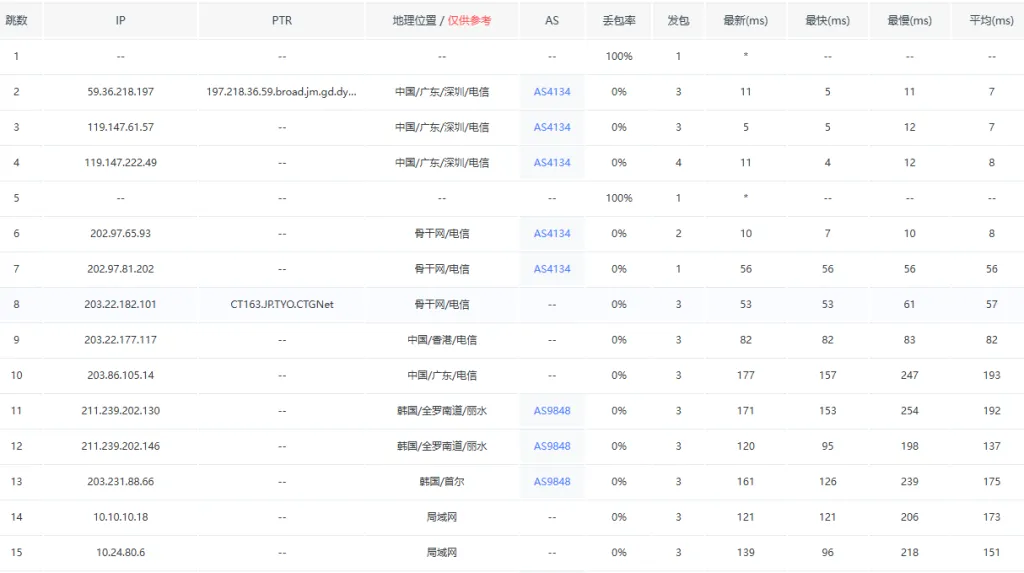This screenshot has height=573, width=1024.
Task: Click location 韩国/全罗南道/丽水 in hop 11 row
Action: pos(441,410)
